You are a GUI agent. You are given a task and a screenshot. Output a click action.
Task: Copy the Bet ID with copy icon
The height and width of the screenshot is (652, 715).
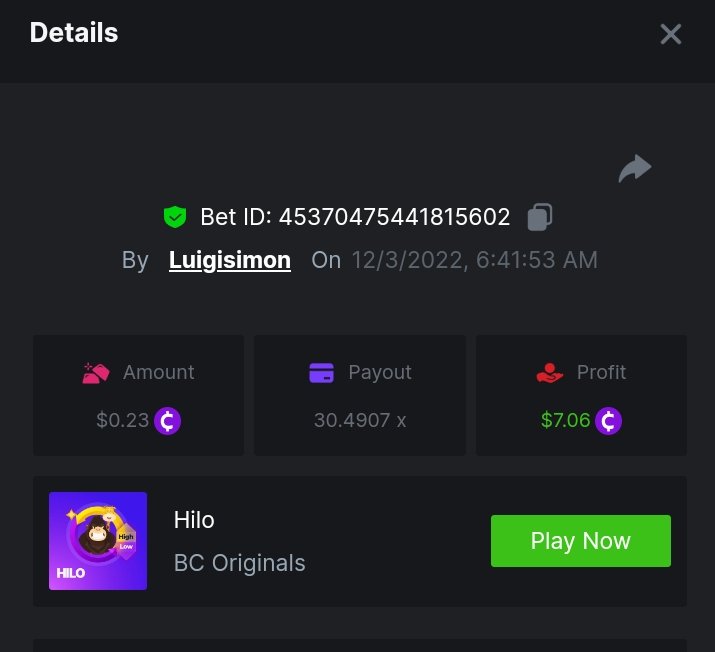[540, 216]
